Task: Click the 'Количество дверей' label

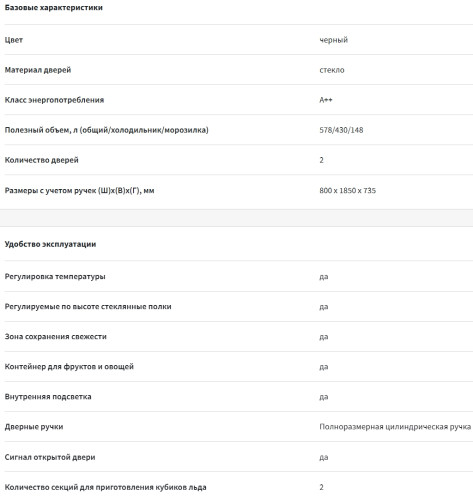Action: [x=42, y=160]
